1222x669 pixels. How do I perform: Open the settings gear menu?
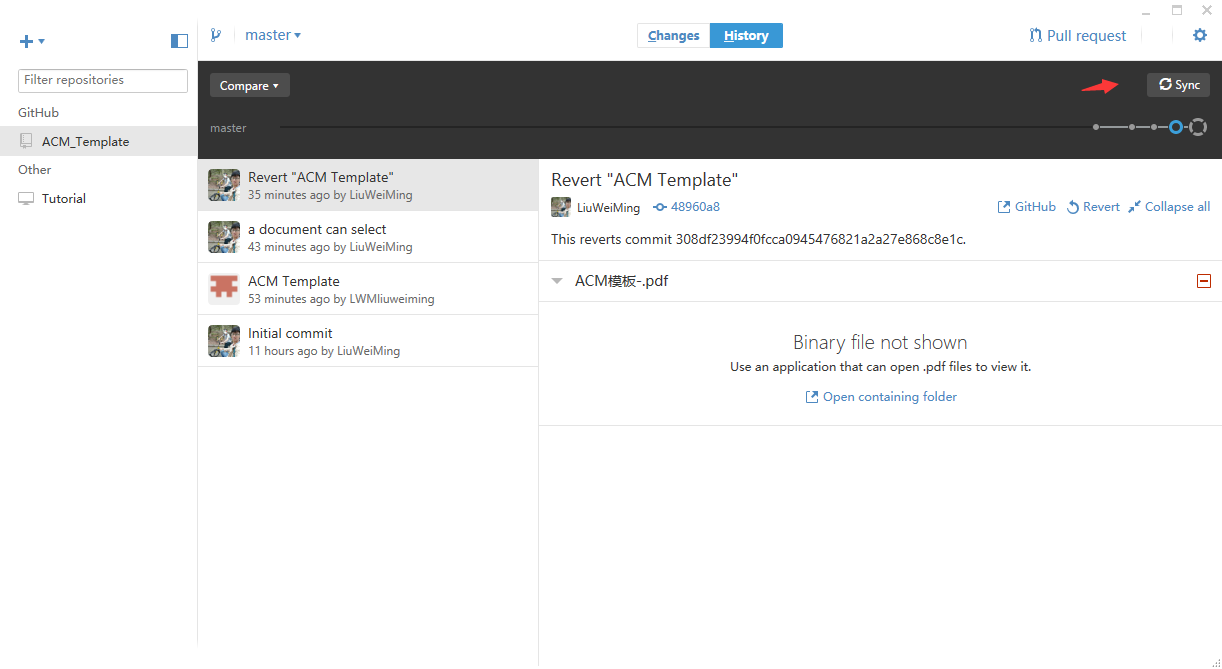coord(1200,35)
